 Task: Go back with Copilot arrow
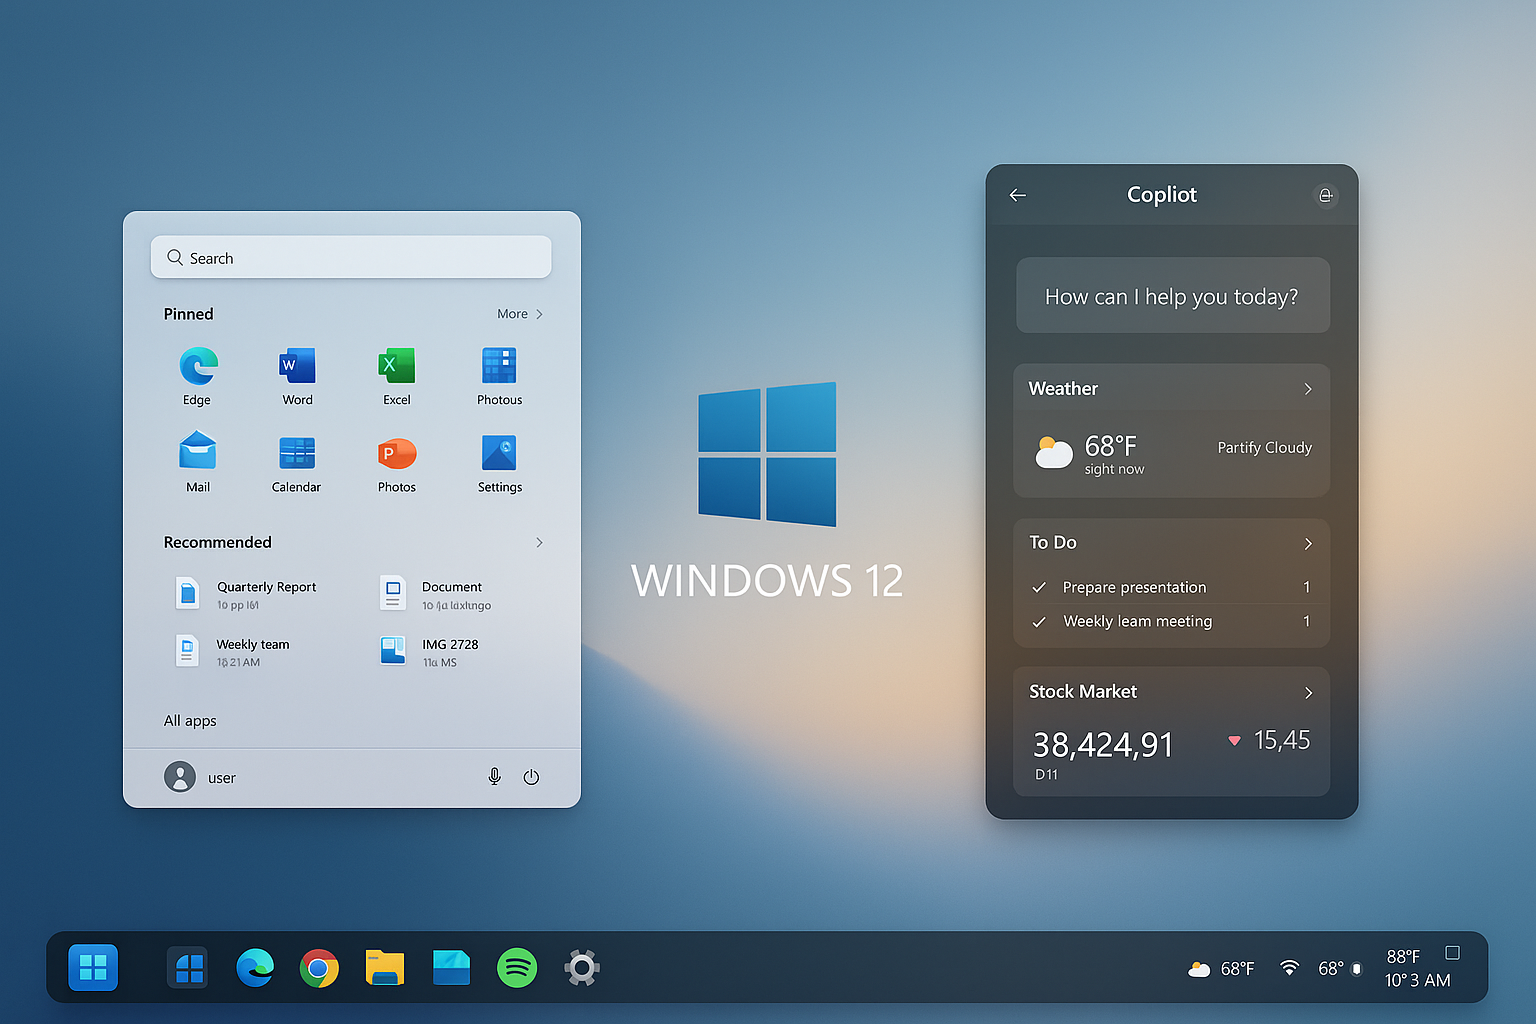(1018, 195)
